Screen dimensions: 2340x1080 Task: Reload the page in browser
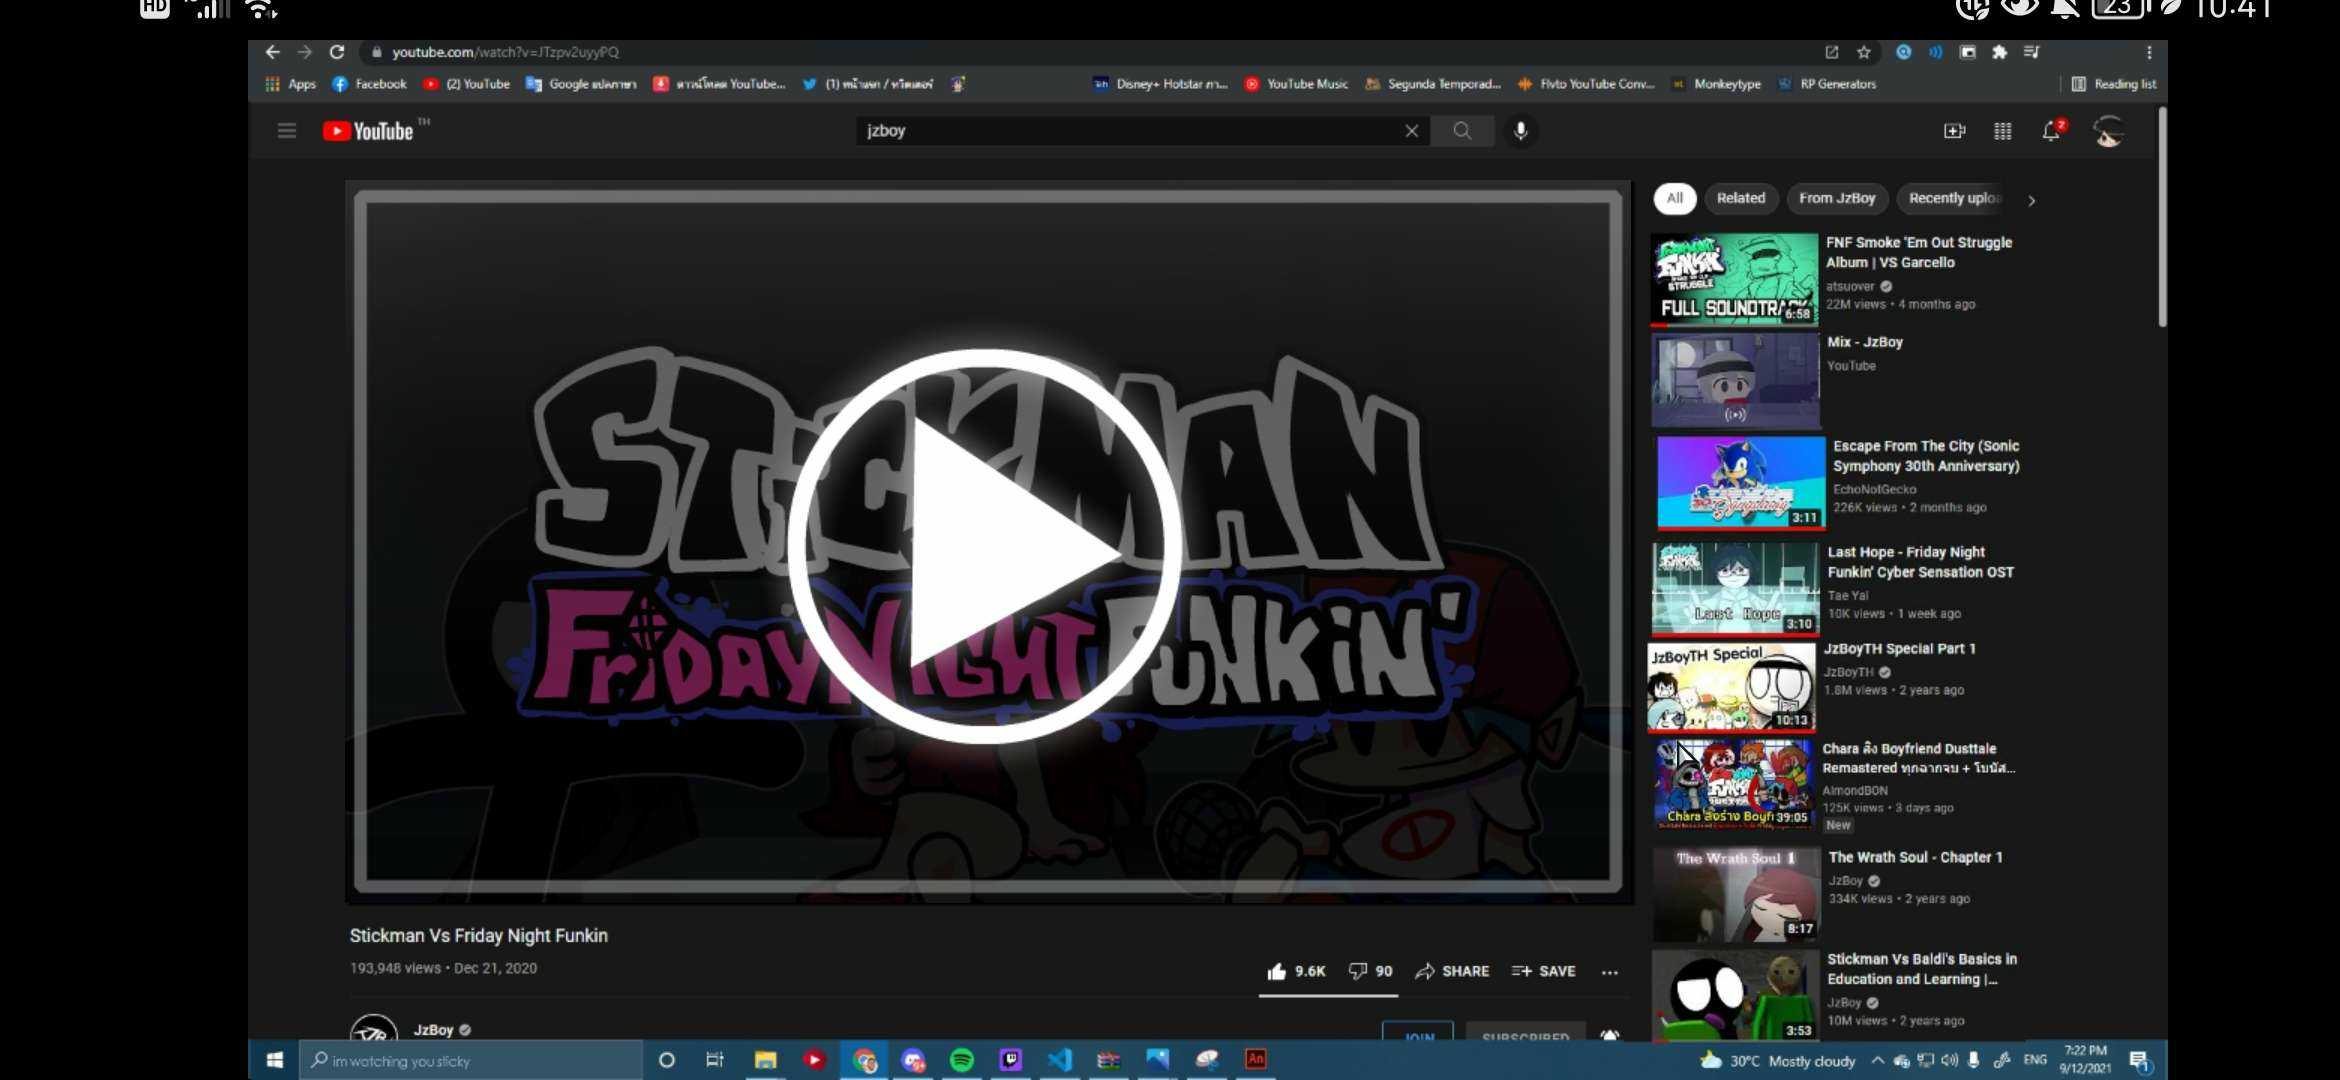click(337, 52)
